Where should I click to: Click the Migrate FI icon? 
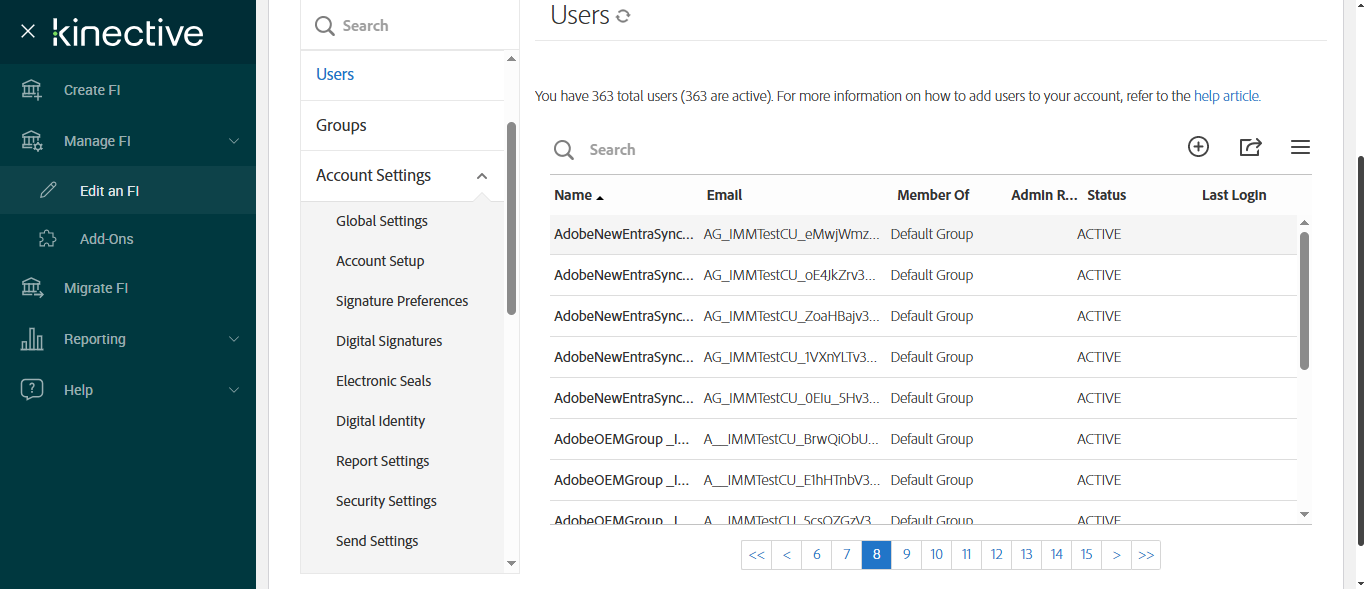point(32,288)
